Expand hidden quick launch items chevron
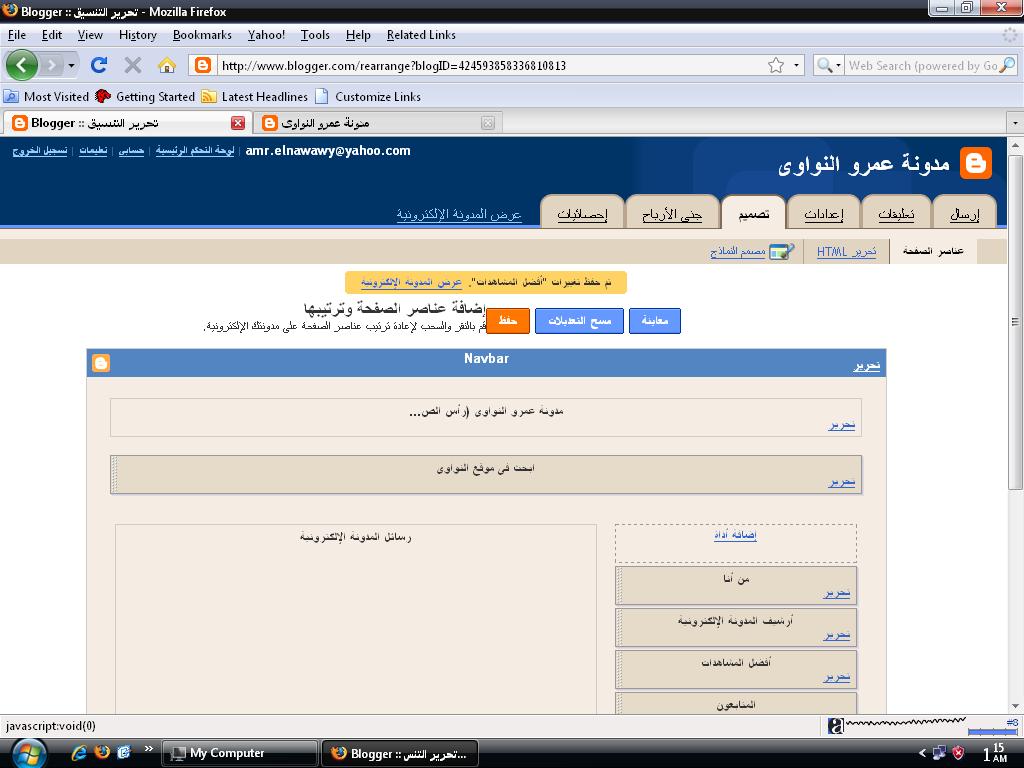1024x768 pixels. (x=149, y=748)
